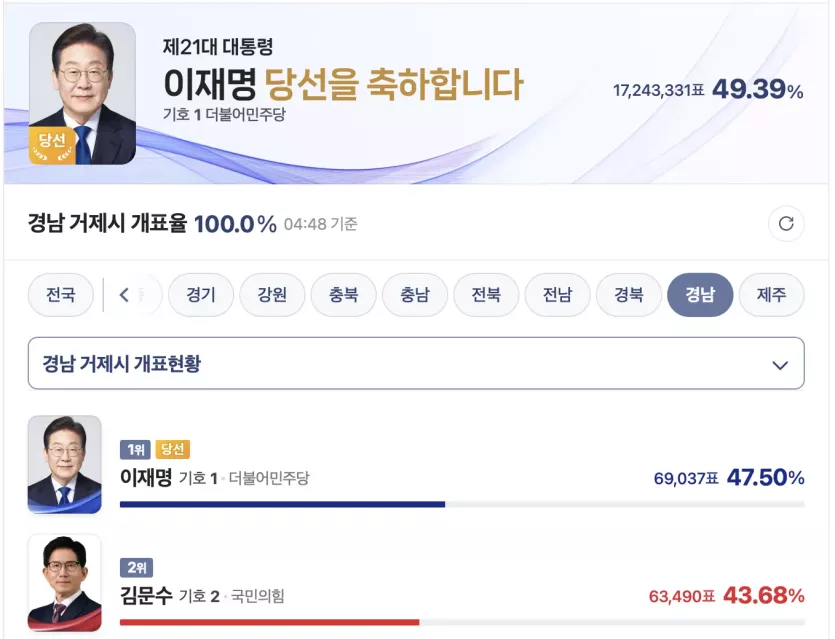The image size is (835, 639).
Task: Click the 당선 tag next to 1위
Action: 173,450
